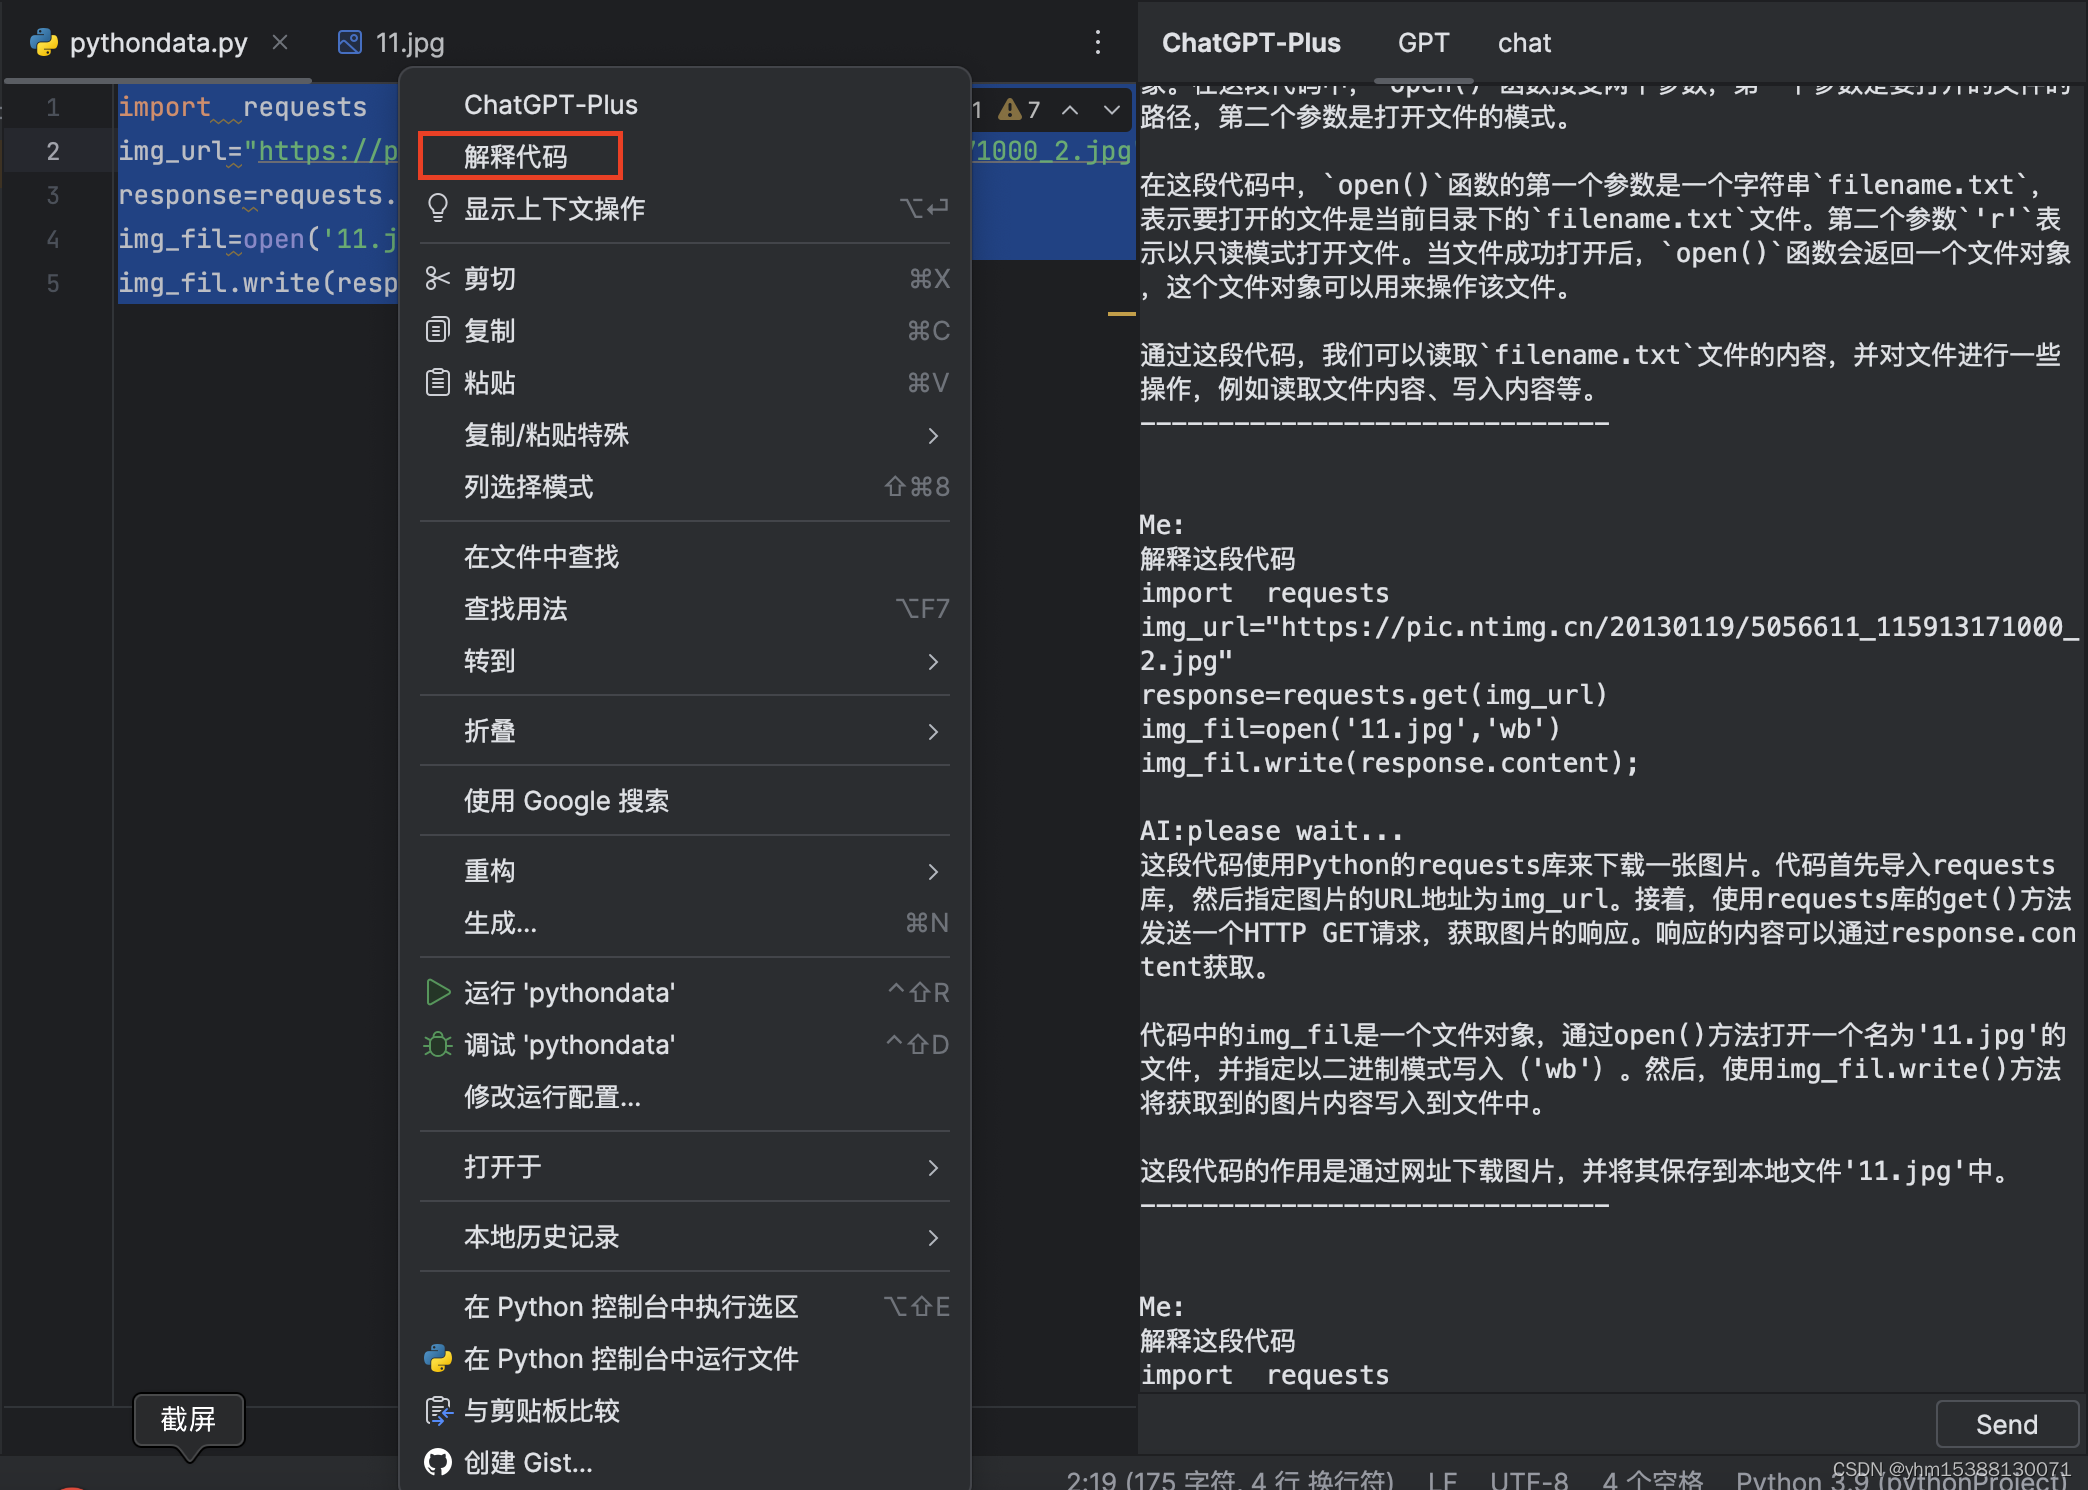Click the 'import' keyword on line 1
This screenshot has height=1490, width=2088.
(x=164, y=107)
